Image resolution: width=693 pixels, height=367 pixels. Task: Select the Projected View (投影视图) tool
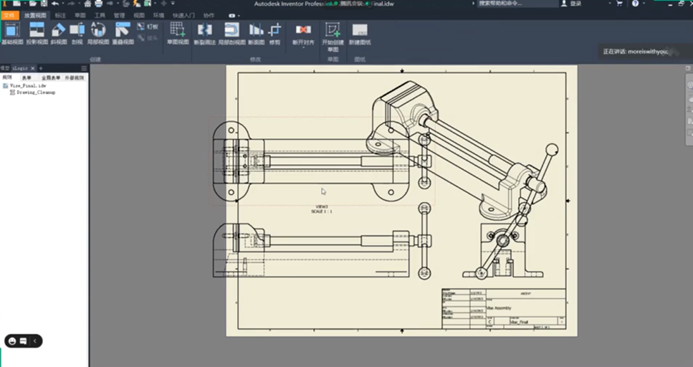(x=37, y=33)
